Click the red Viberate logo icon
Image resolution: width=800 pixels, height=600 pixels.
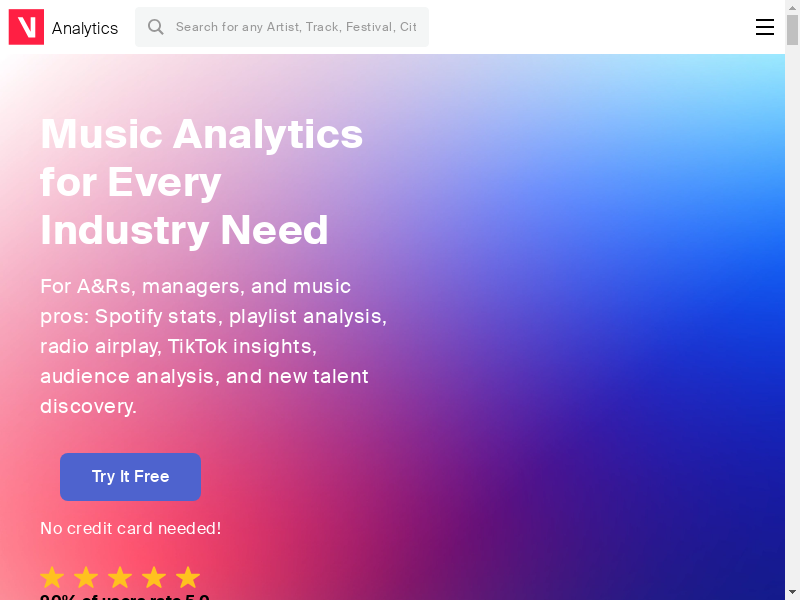click(x=26, y=27)
